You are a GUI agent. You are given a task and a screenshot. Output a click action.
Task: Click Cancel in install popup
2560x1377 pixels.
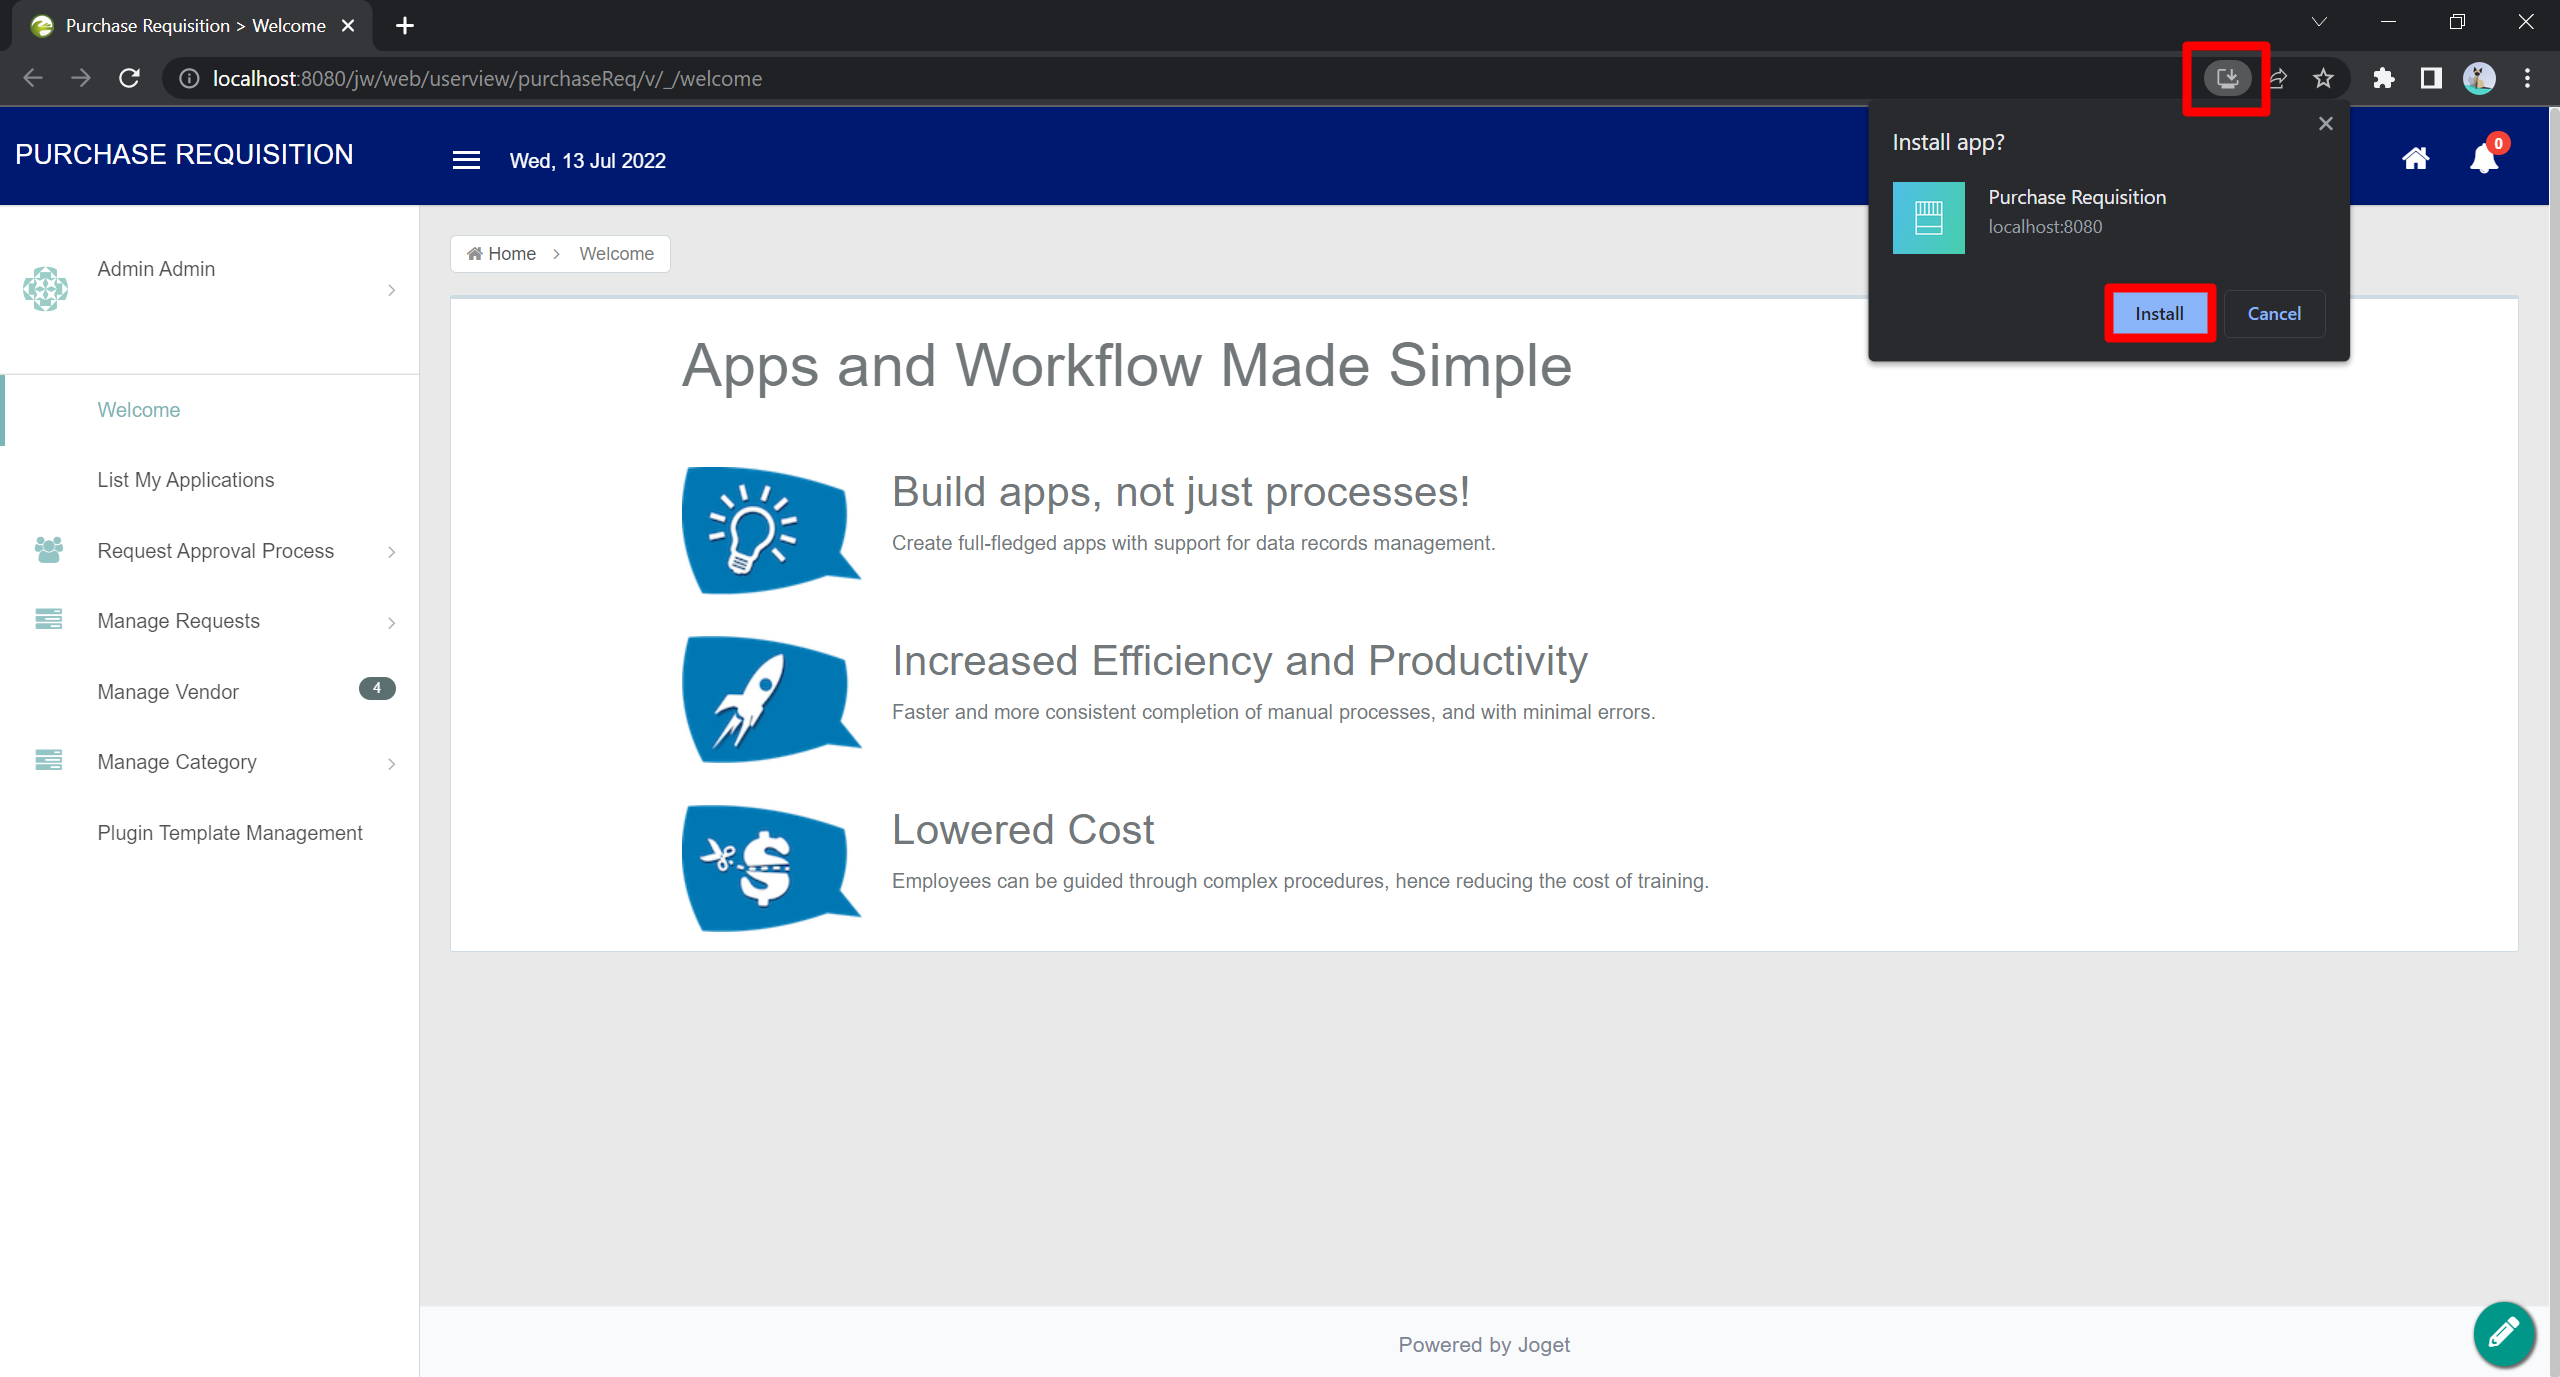coord(2274,314)
